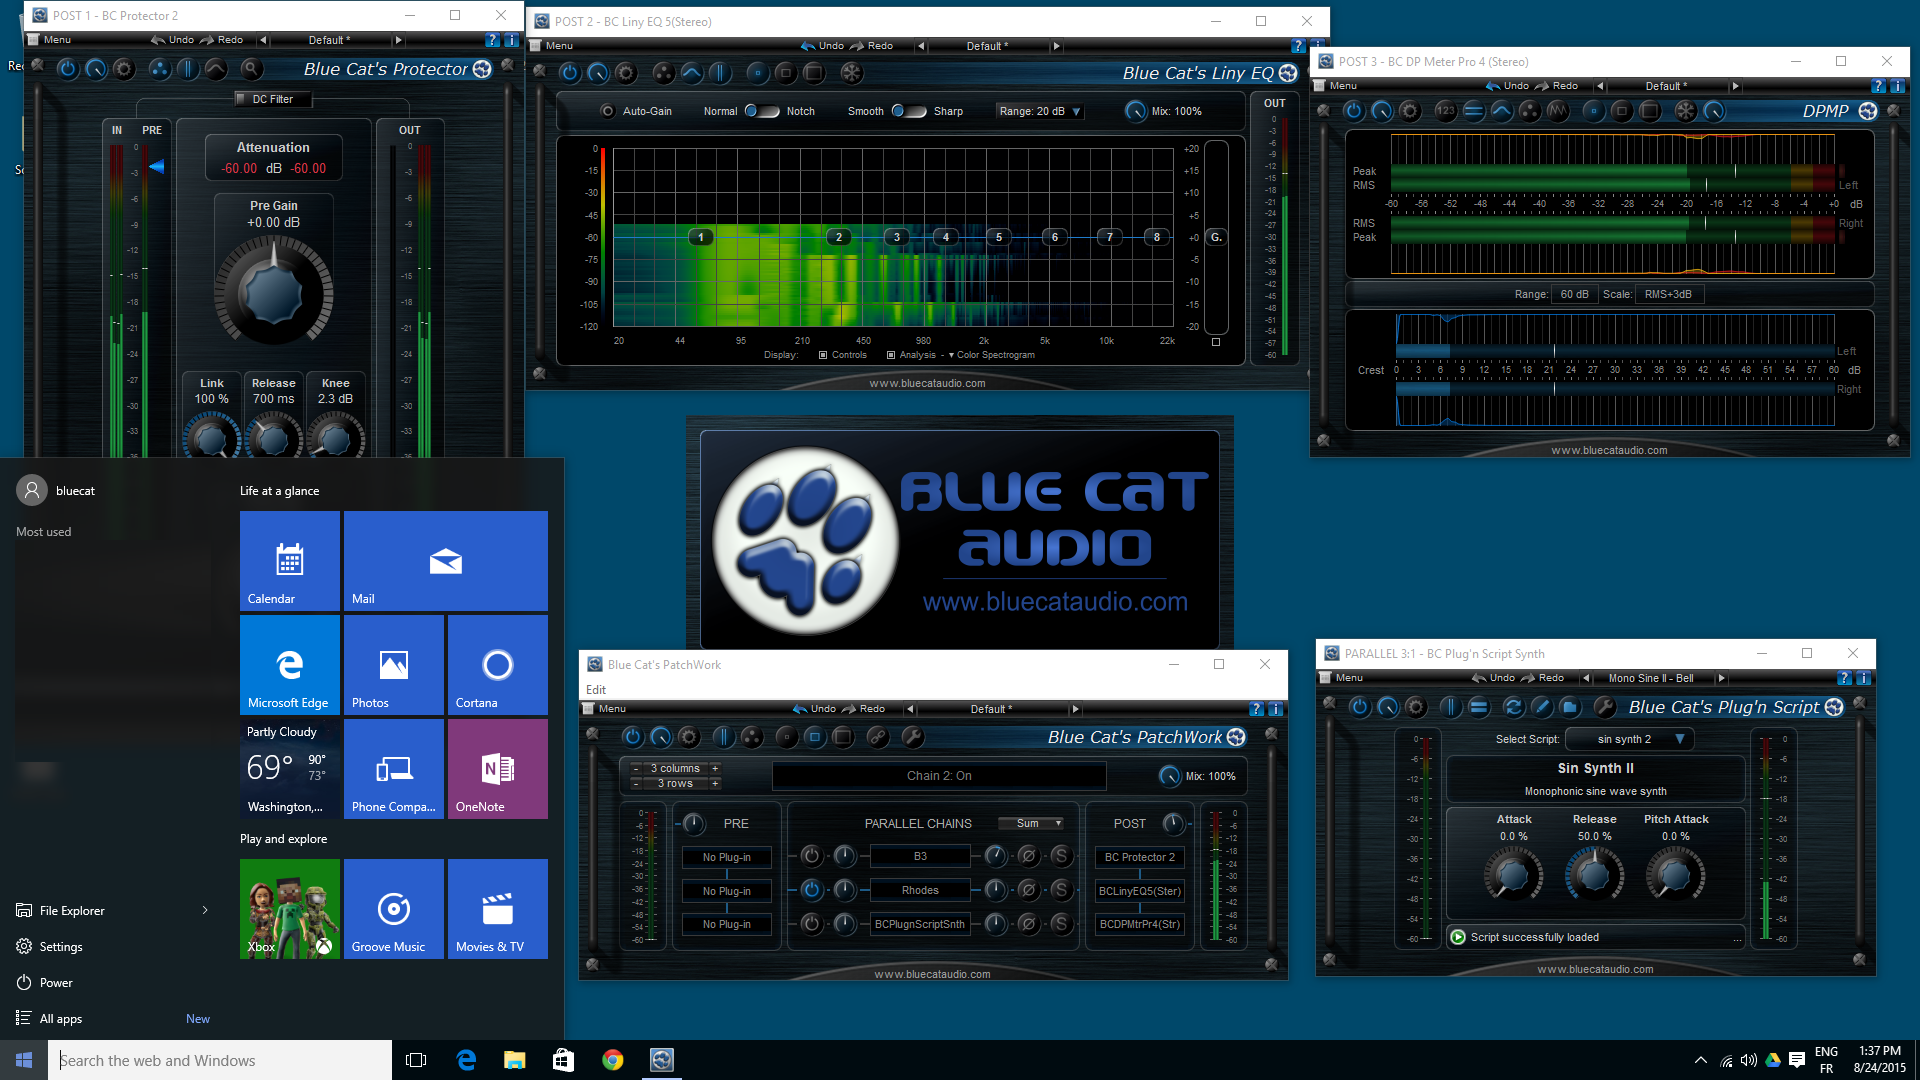Flip Normal/Notch switch in Liny EQ
1920x1080 pixels.
pos(762,111)
